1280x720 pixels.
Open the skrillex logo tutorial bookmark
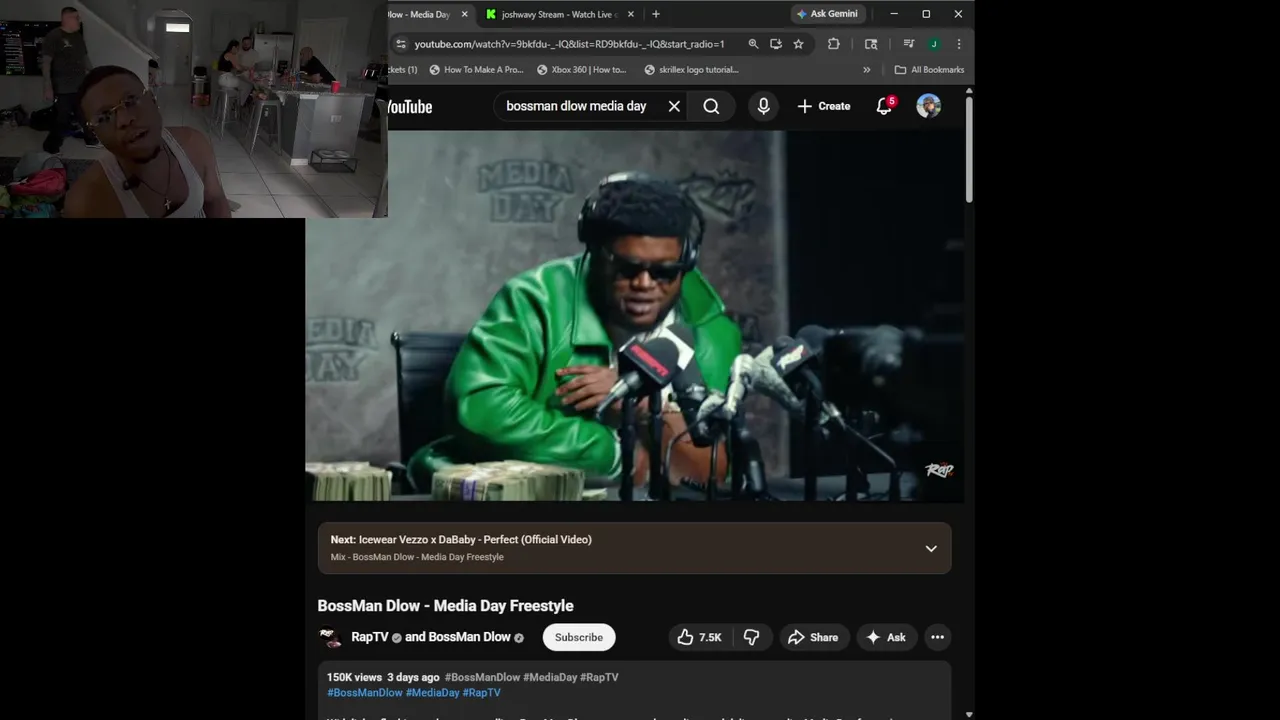click(x=691, y=70)
